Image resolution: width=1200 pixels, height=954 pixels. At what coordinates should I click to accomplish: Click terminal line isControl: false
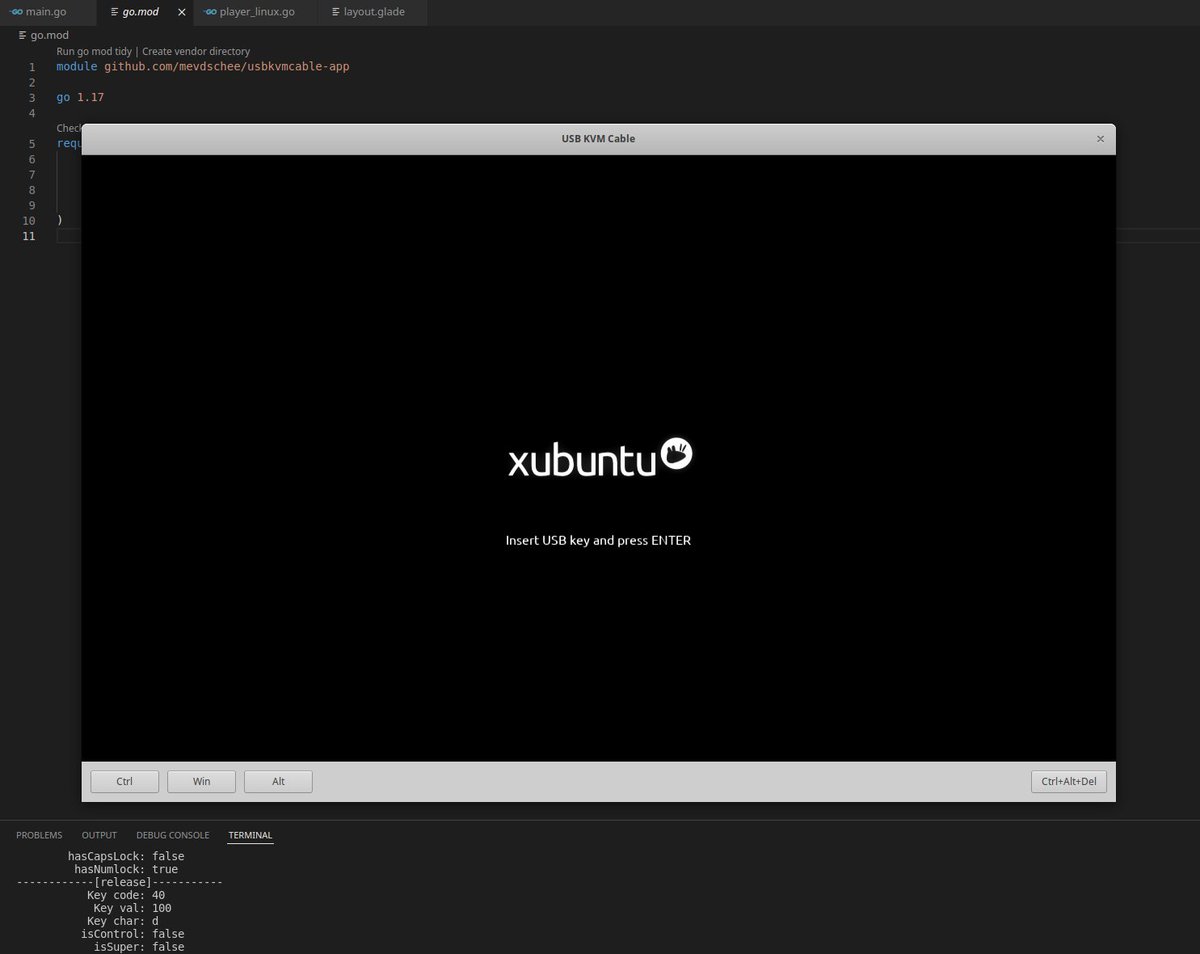pyautogui.click(x=132, y=934)
